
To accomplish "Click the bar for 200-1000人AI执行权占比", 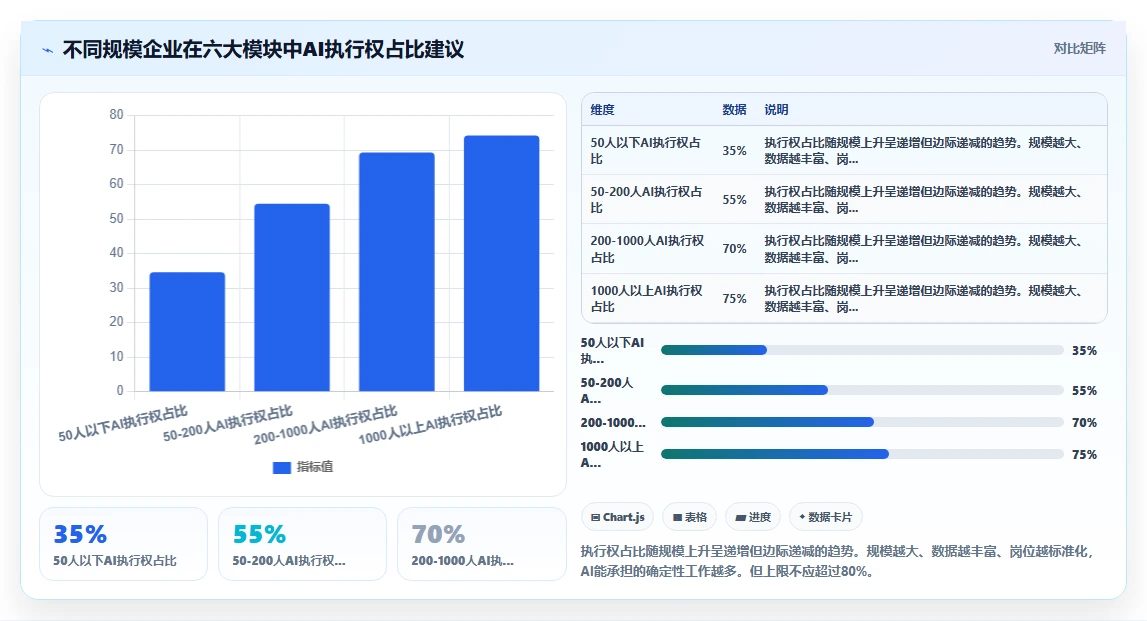I will [396, 271].
